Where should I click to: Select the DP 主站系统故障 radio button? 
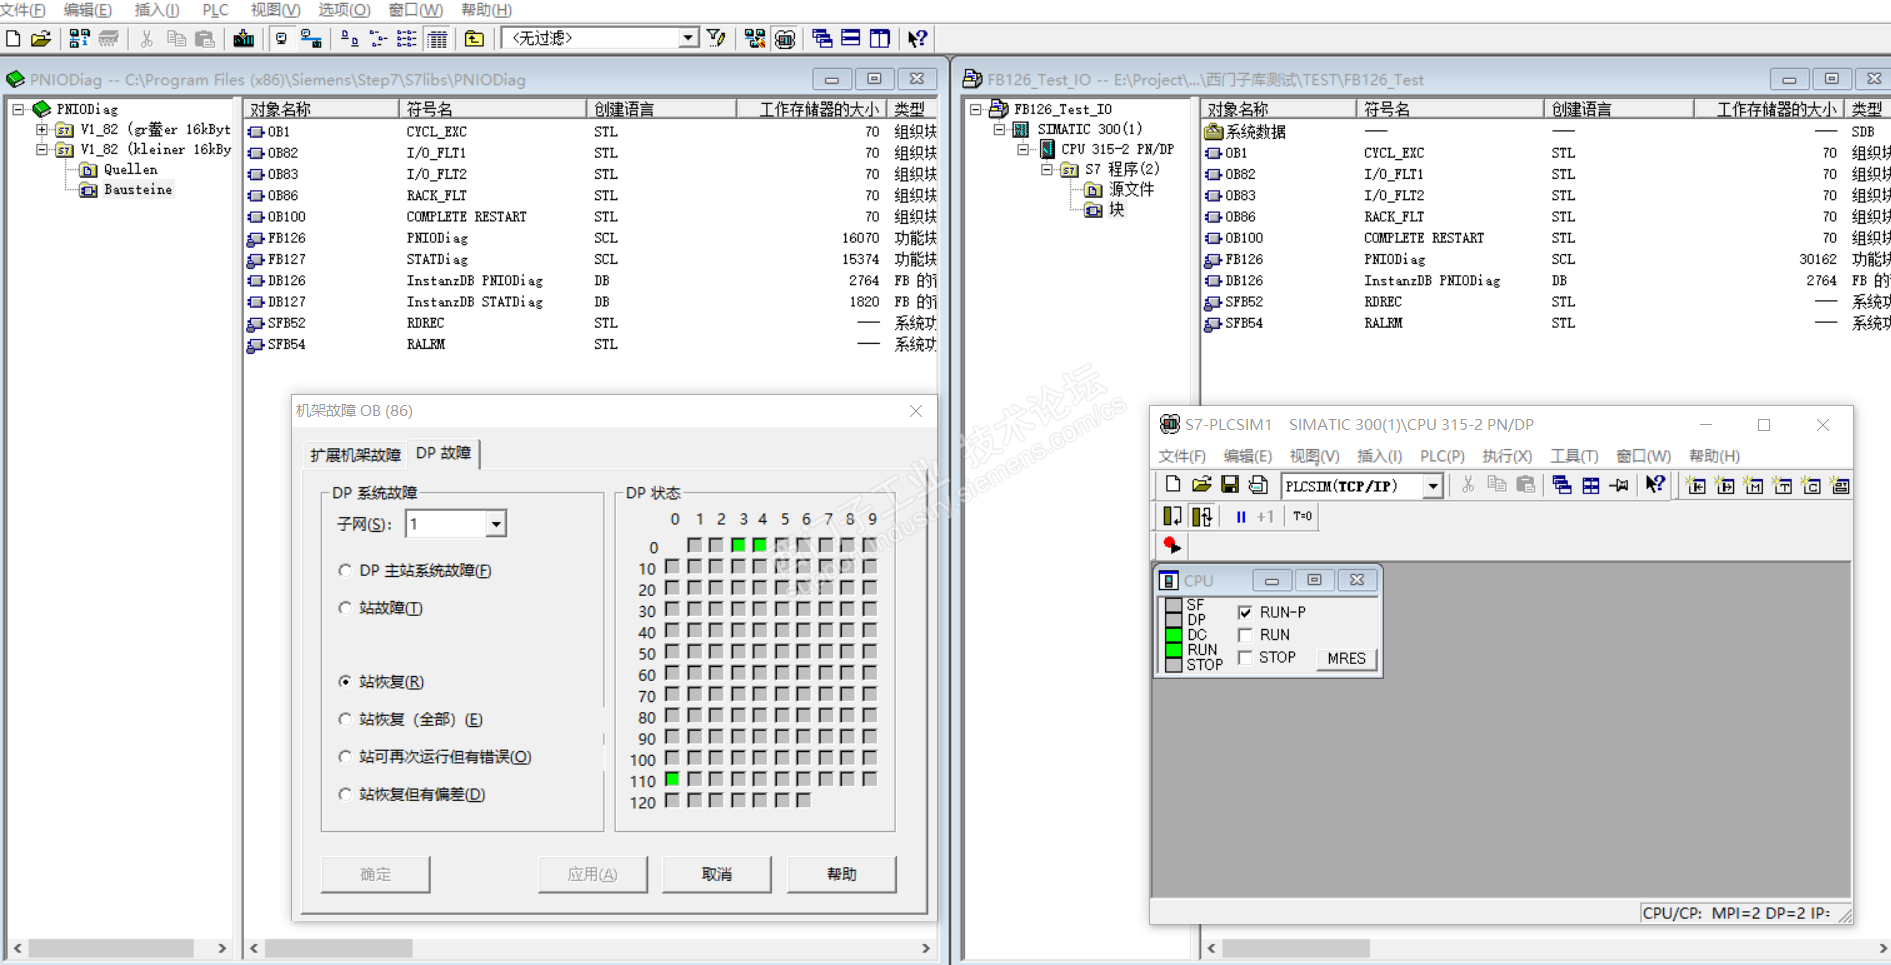(345, 571)
